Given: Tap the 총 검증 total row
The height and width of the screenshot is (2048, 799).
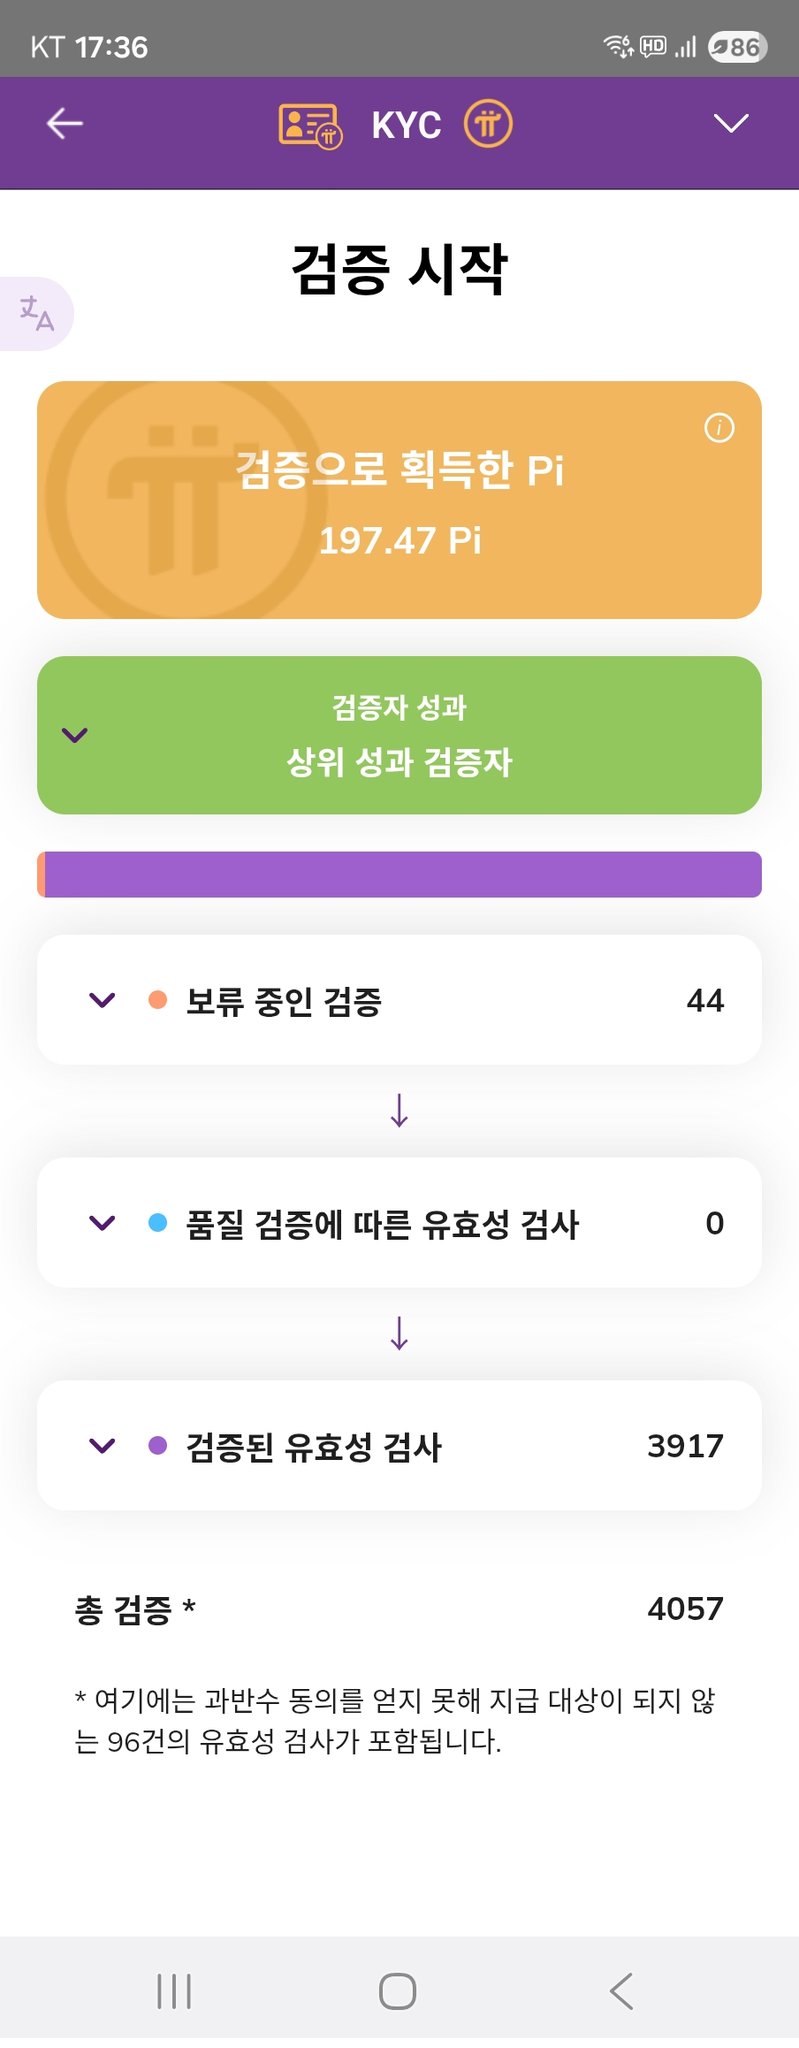Looking at the screenshot, I should (399, 1609).
